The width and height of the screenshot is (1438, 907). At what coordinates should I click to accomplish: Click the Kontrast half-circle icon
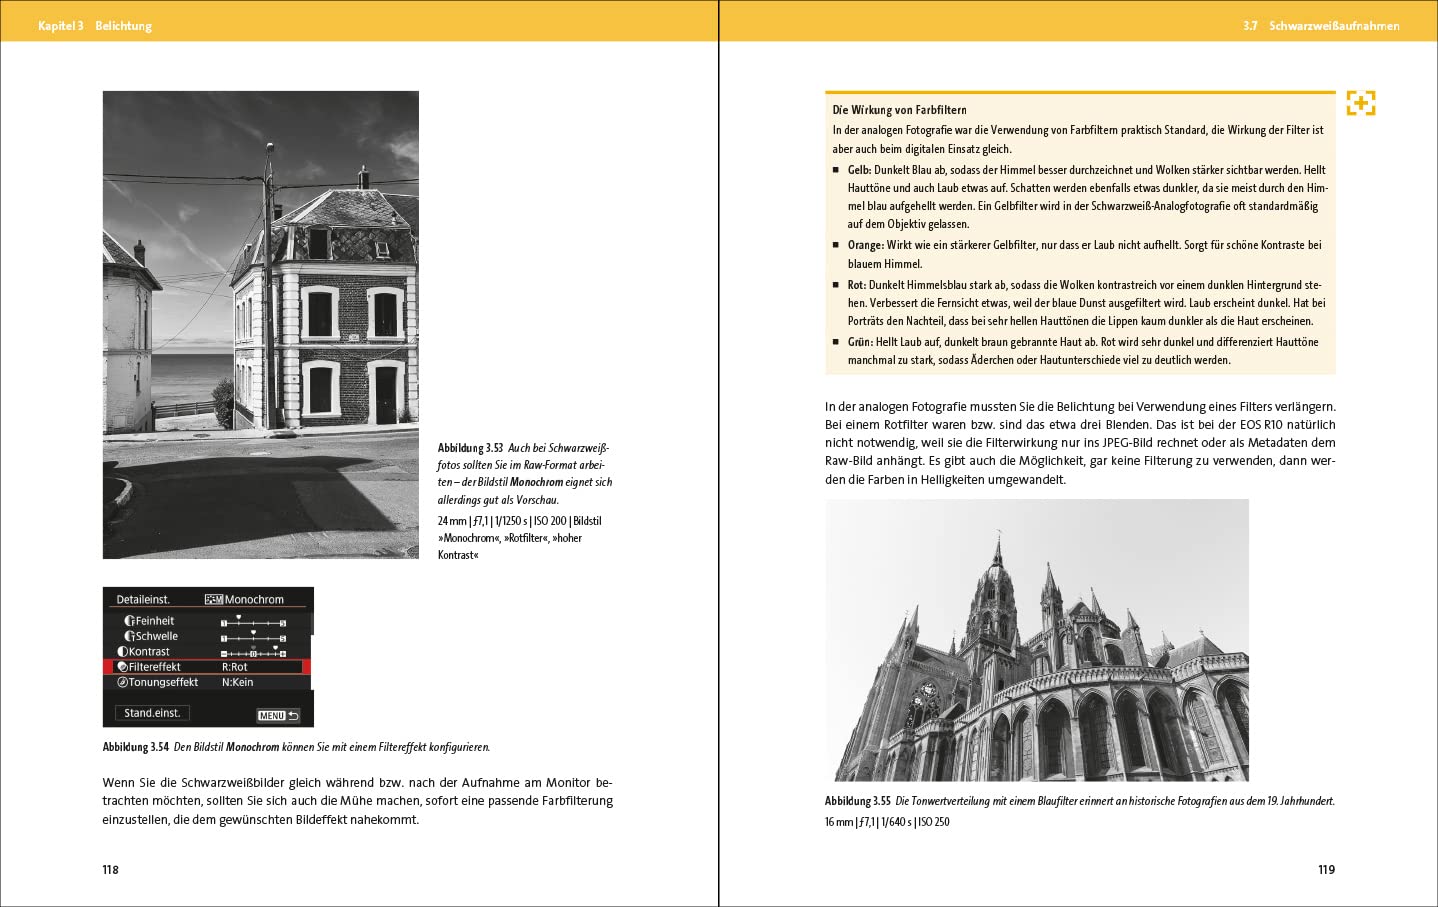click(122, 652)
